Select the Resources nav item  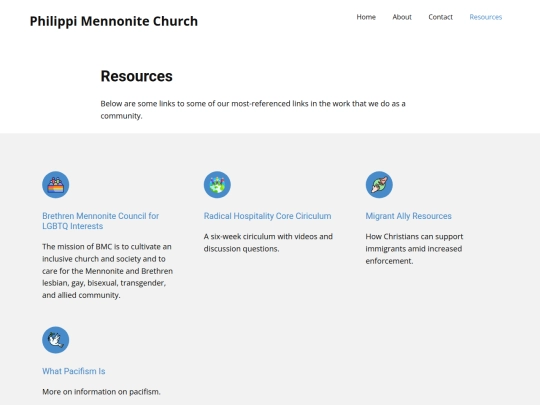pos(486,17)
